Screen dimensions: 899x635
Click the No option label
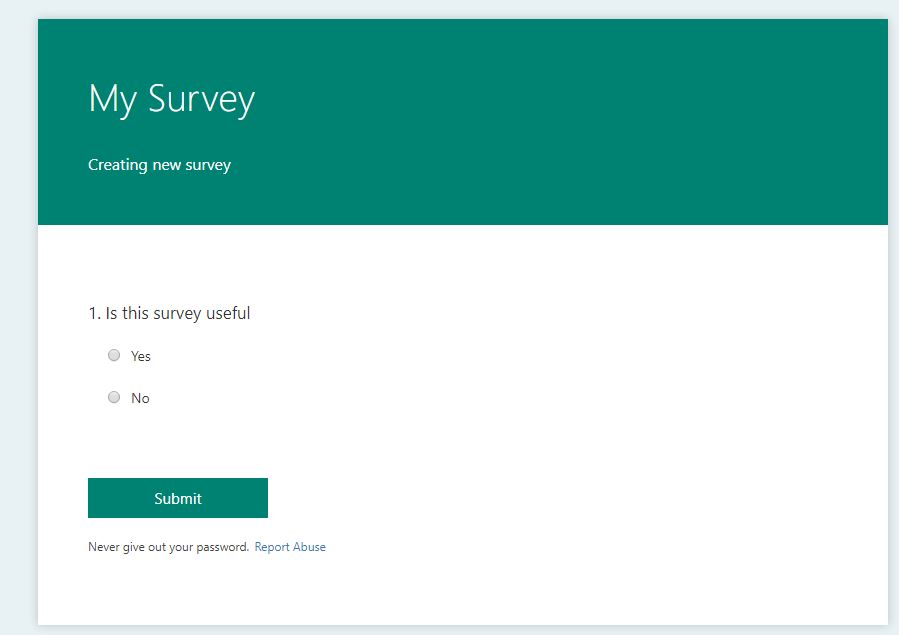point(139,398)
